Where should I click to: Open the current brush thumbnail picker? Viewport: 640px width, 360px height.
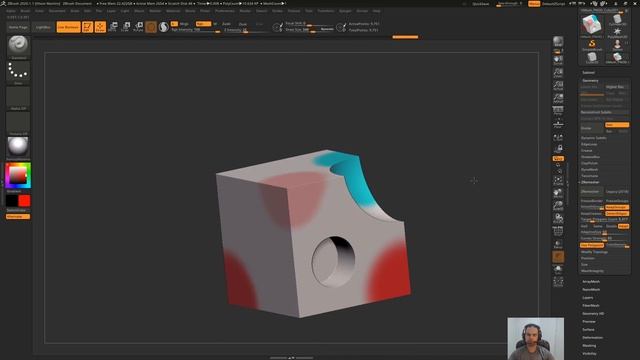coord(18,45)
